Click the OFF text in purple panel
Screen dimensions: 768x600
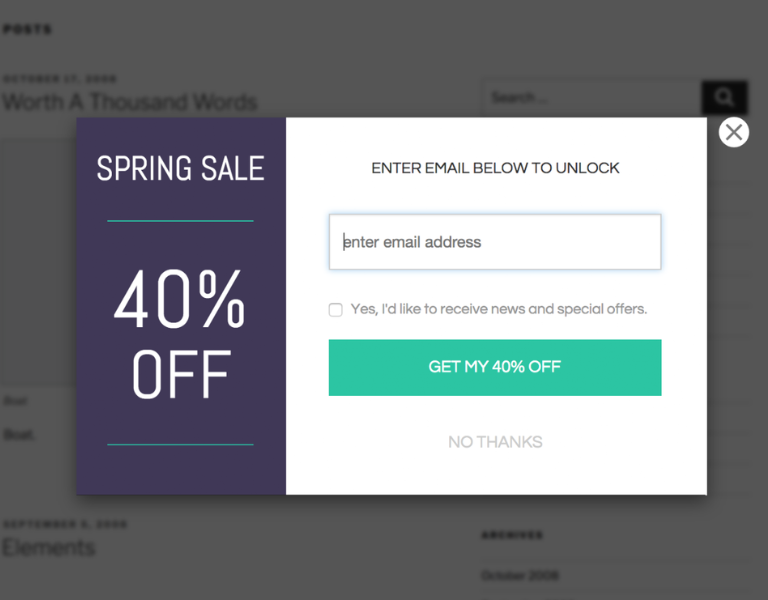tap(181, 374)
